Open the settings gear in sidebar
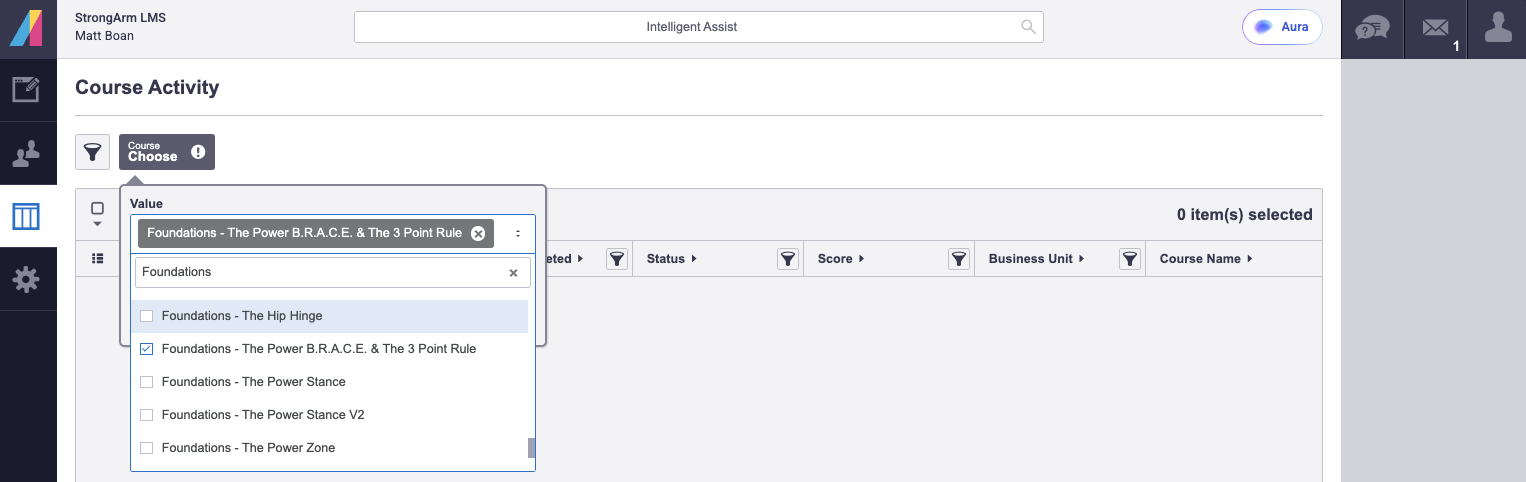Screen dimensions: 1526x482 (x=26, y=279)
